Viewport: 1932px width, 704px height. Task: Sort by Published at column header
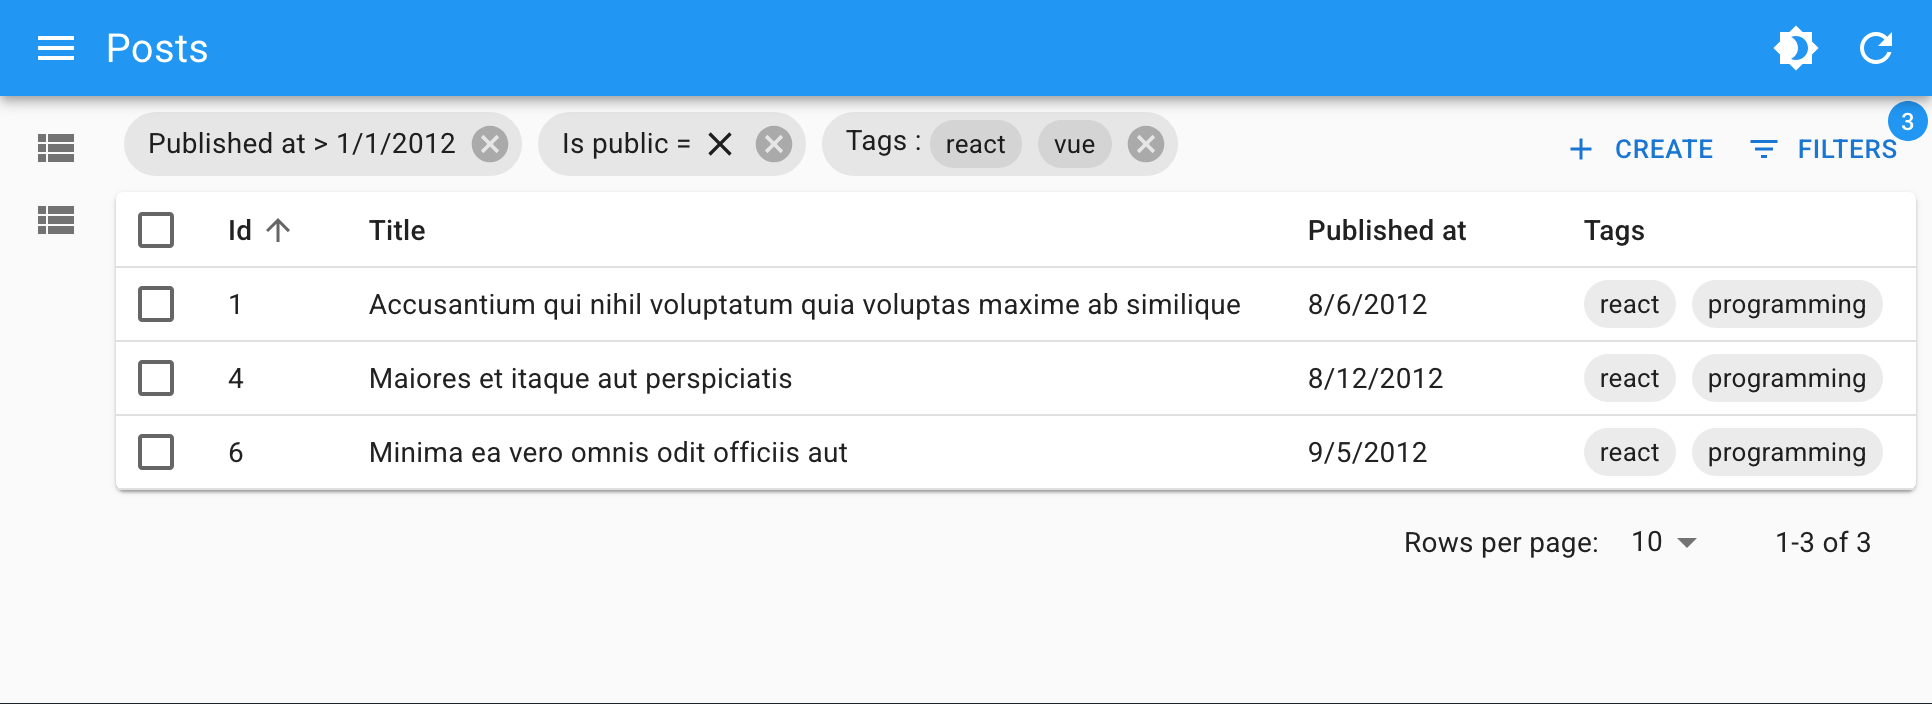pyautogui.click(x=1386, y=230)
